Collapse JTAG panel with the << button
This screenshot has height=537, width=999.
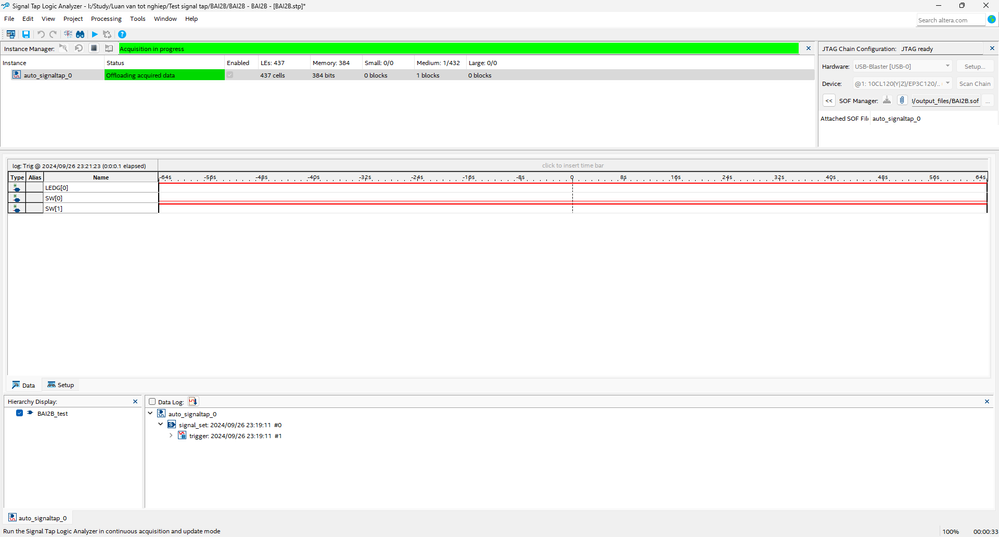(829, 101)
